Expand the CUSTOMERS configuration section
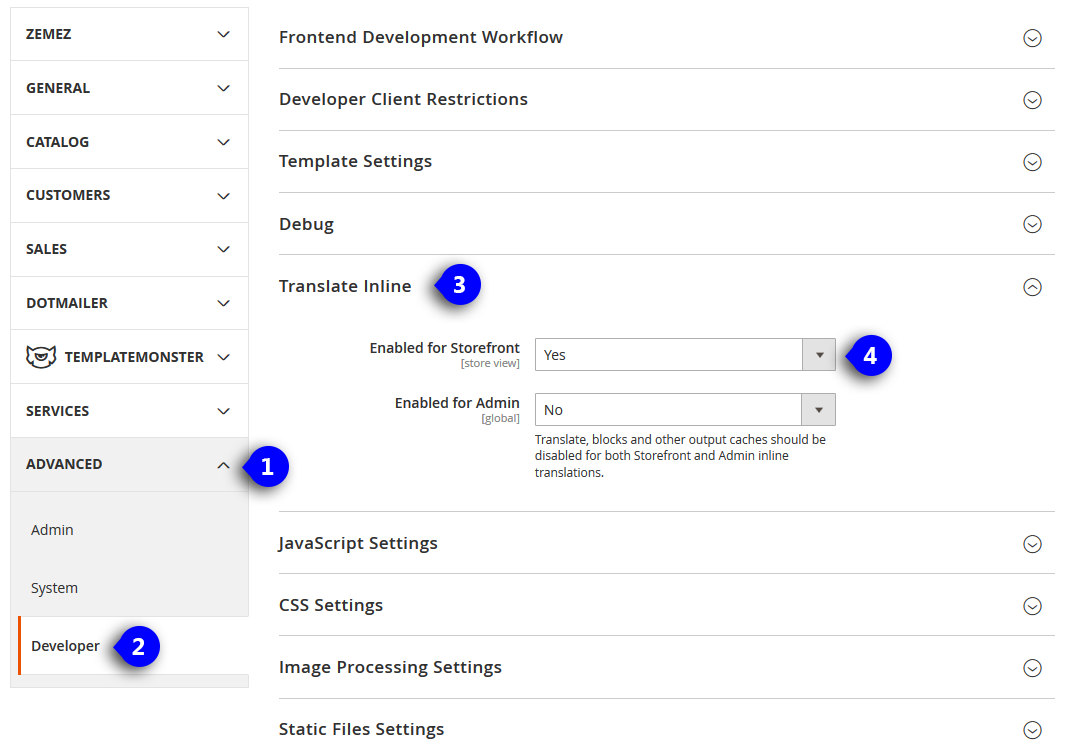 [x=129, y=196]
